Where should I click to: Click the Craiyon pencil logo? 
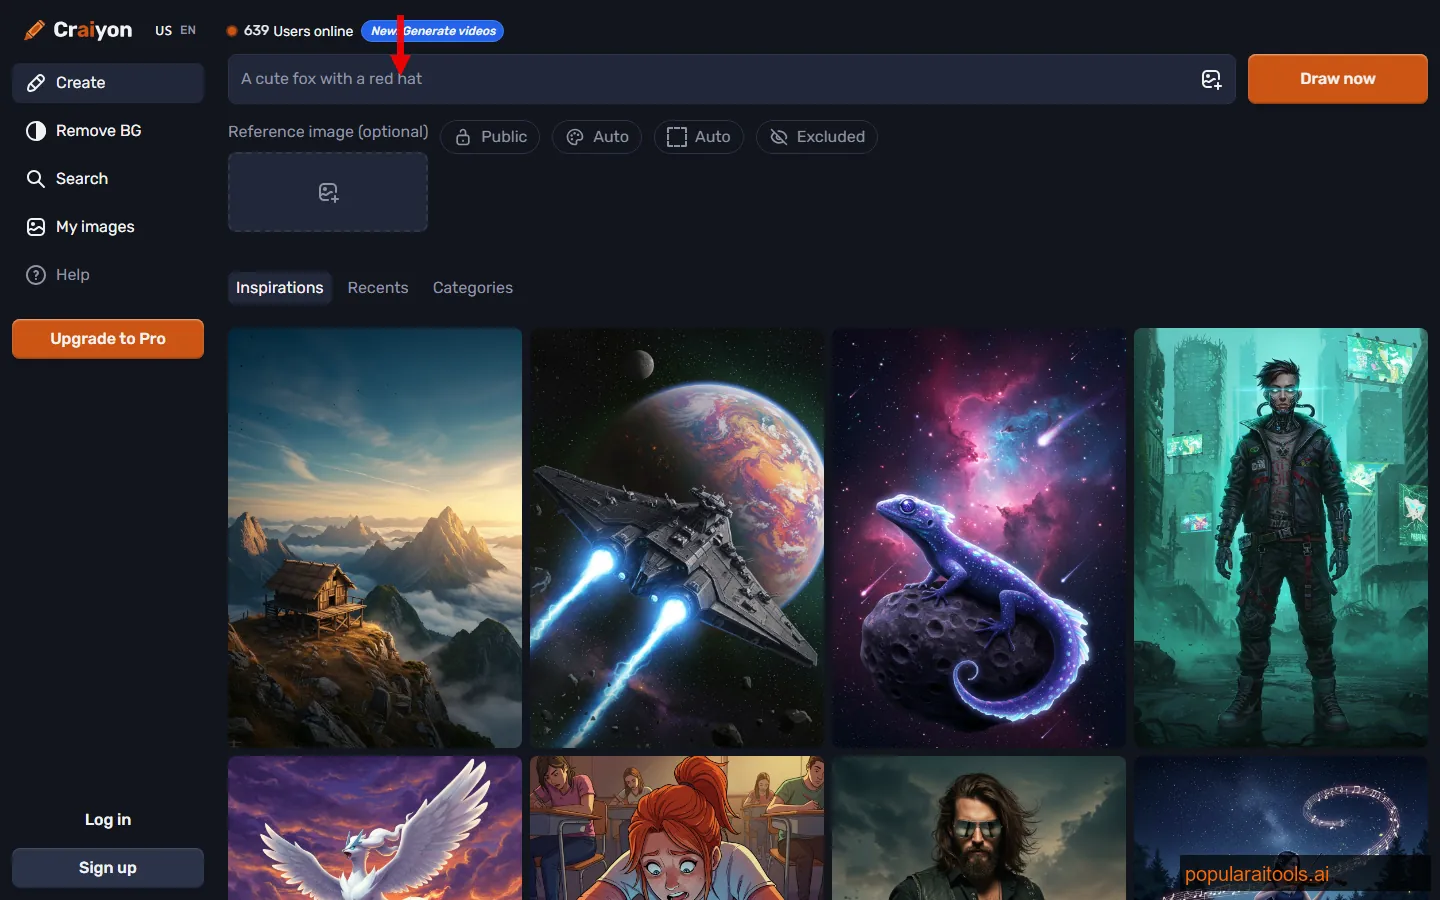point(33,30)
